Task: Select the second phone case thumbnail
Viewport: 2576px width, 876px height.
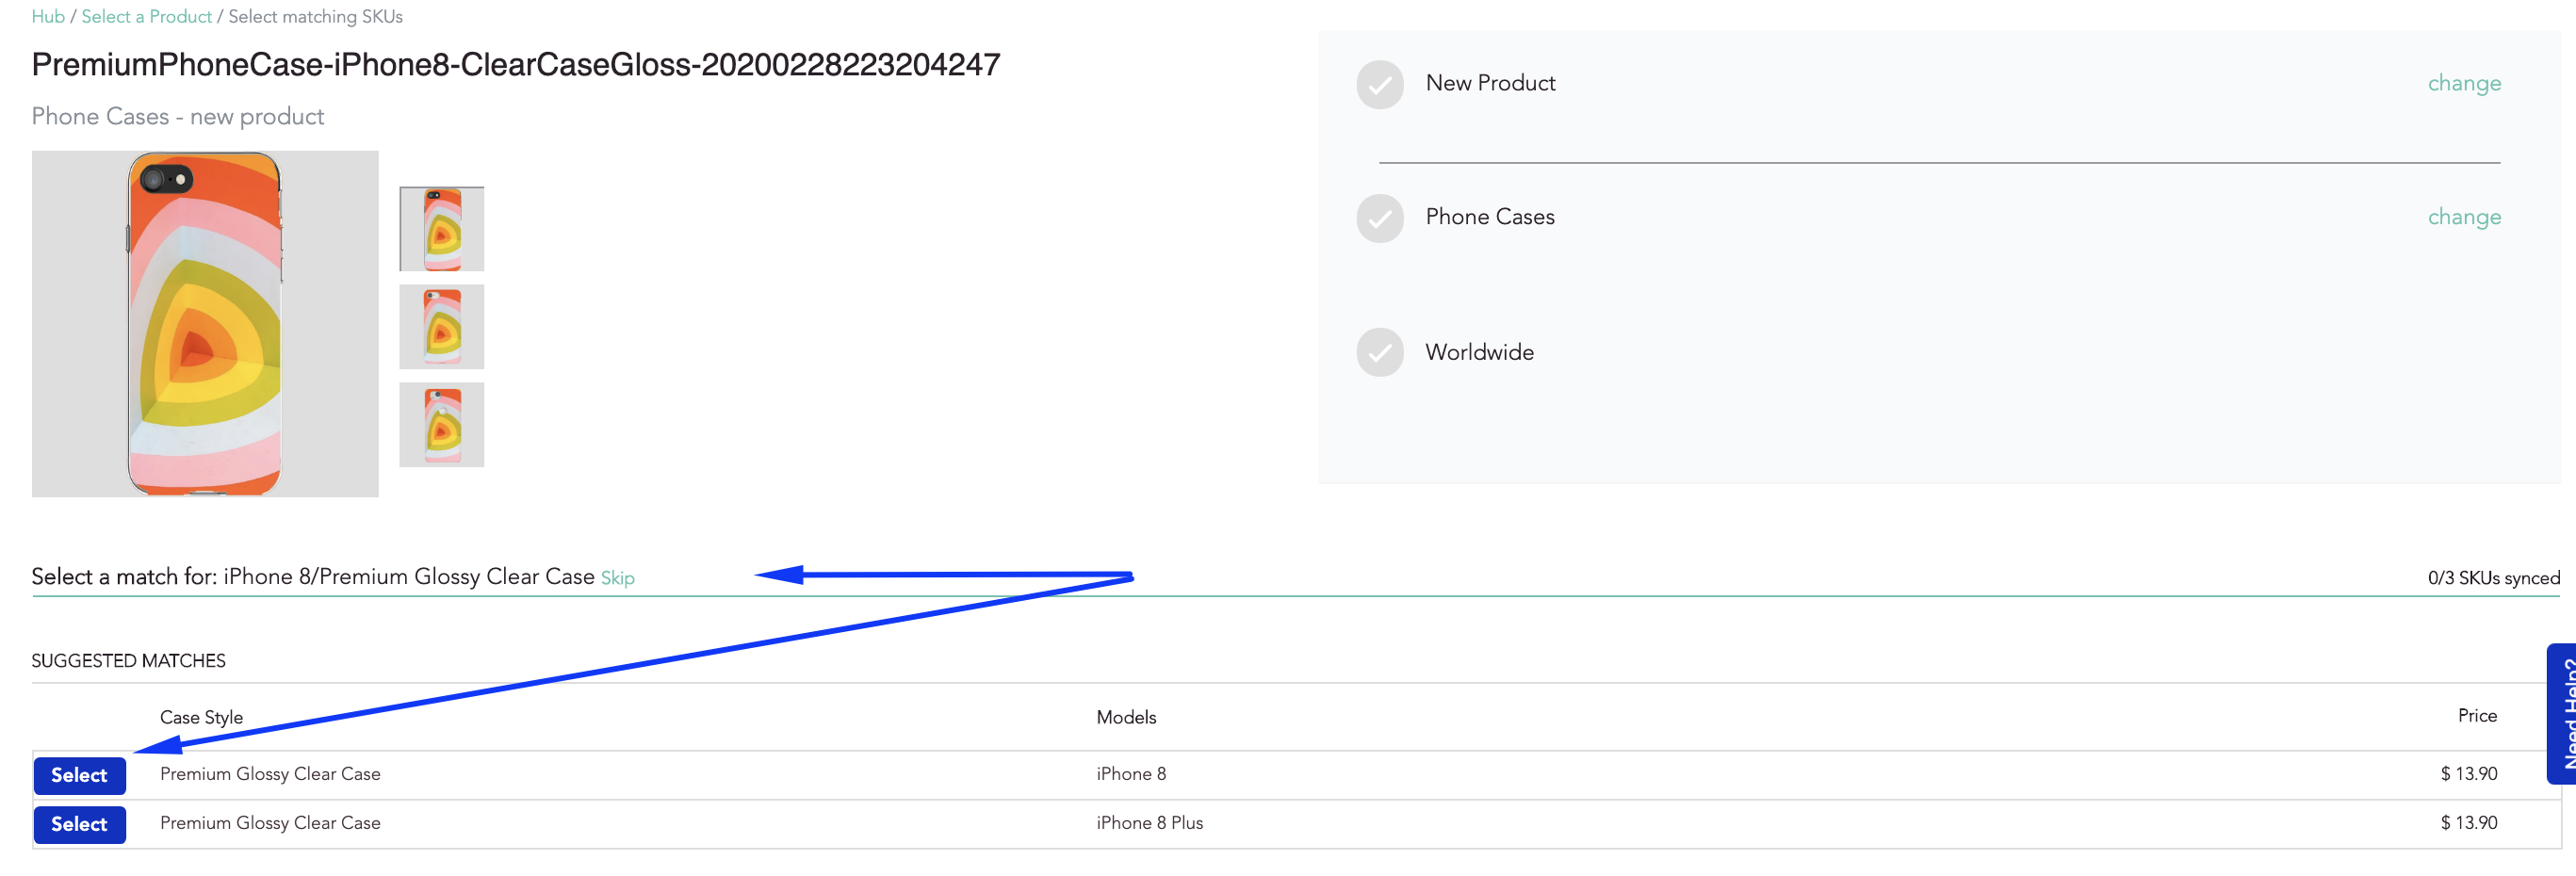Action: [x=442, y=326]
